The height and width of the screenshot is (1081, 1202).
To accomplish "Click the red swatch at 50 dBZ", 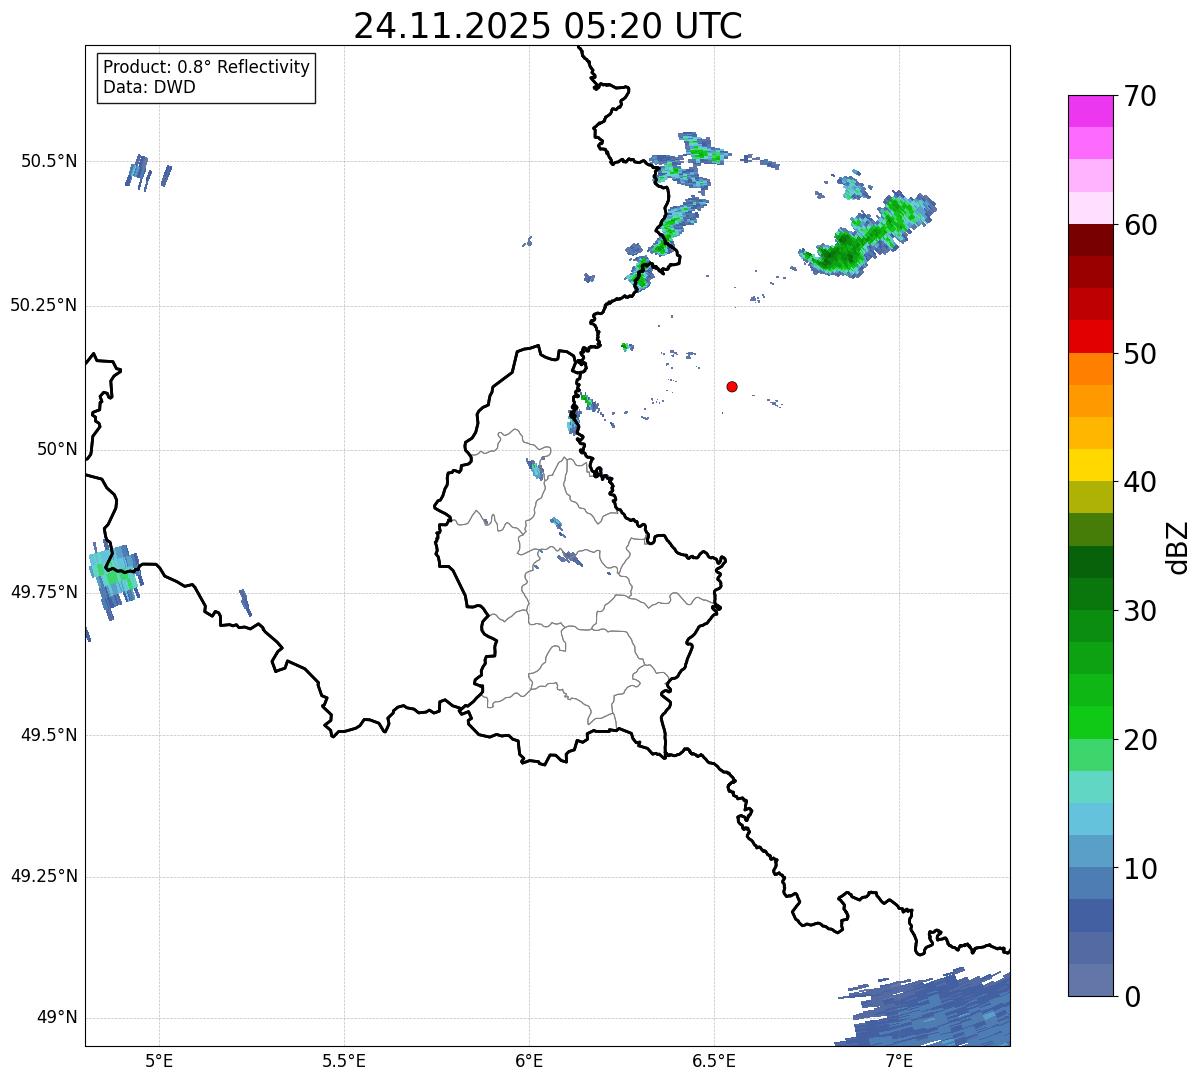I will tap(1090, 336).
